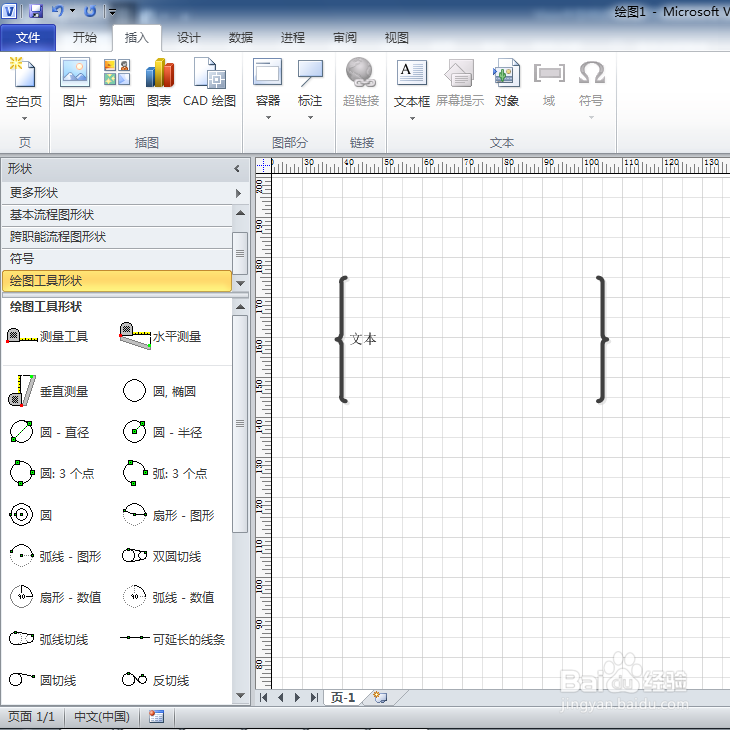Switch to the 审阅 tab

pos(345,38)
